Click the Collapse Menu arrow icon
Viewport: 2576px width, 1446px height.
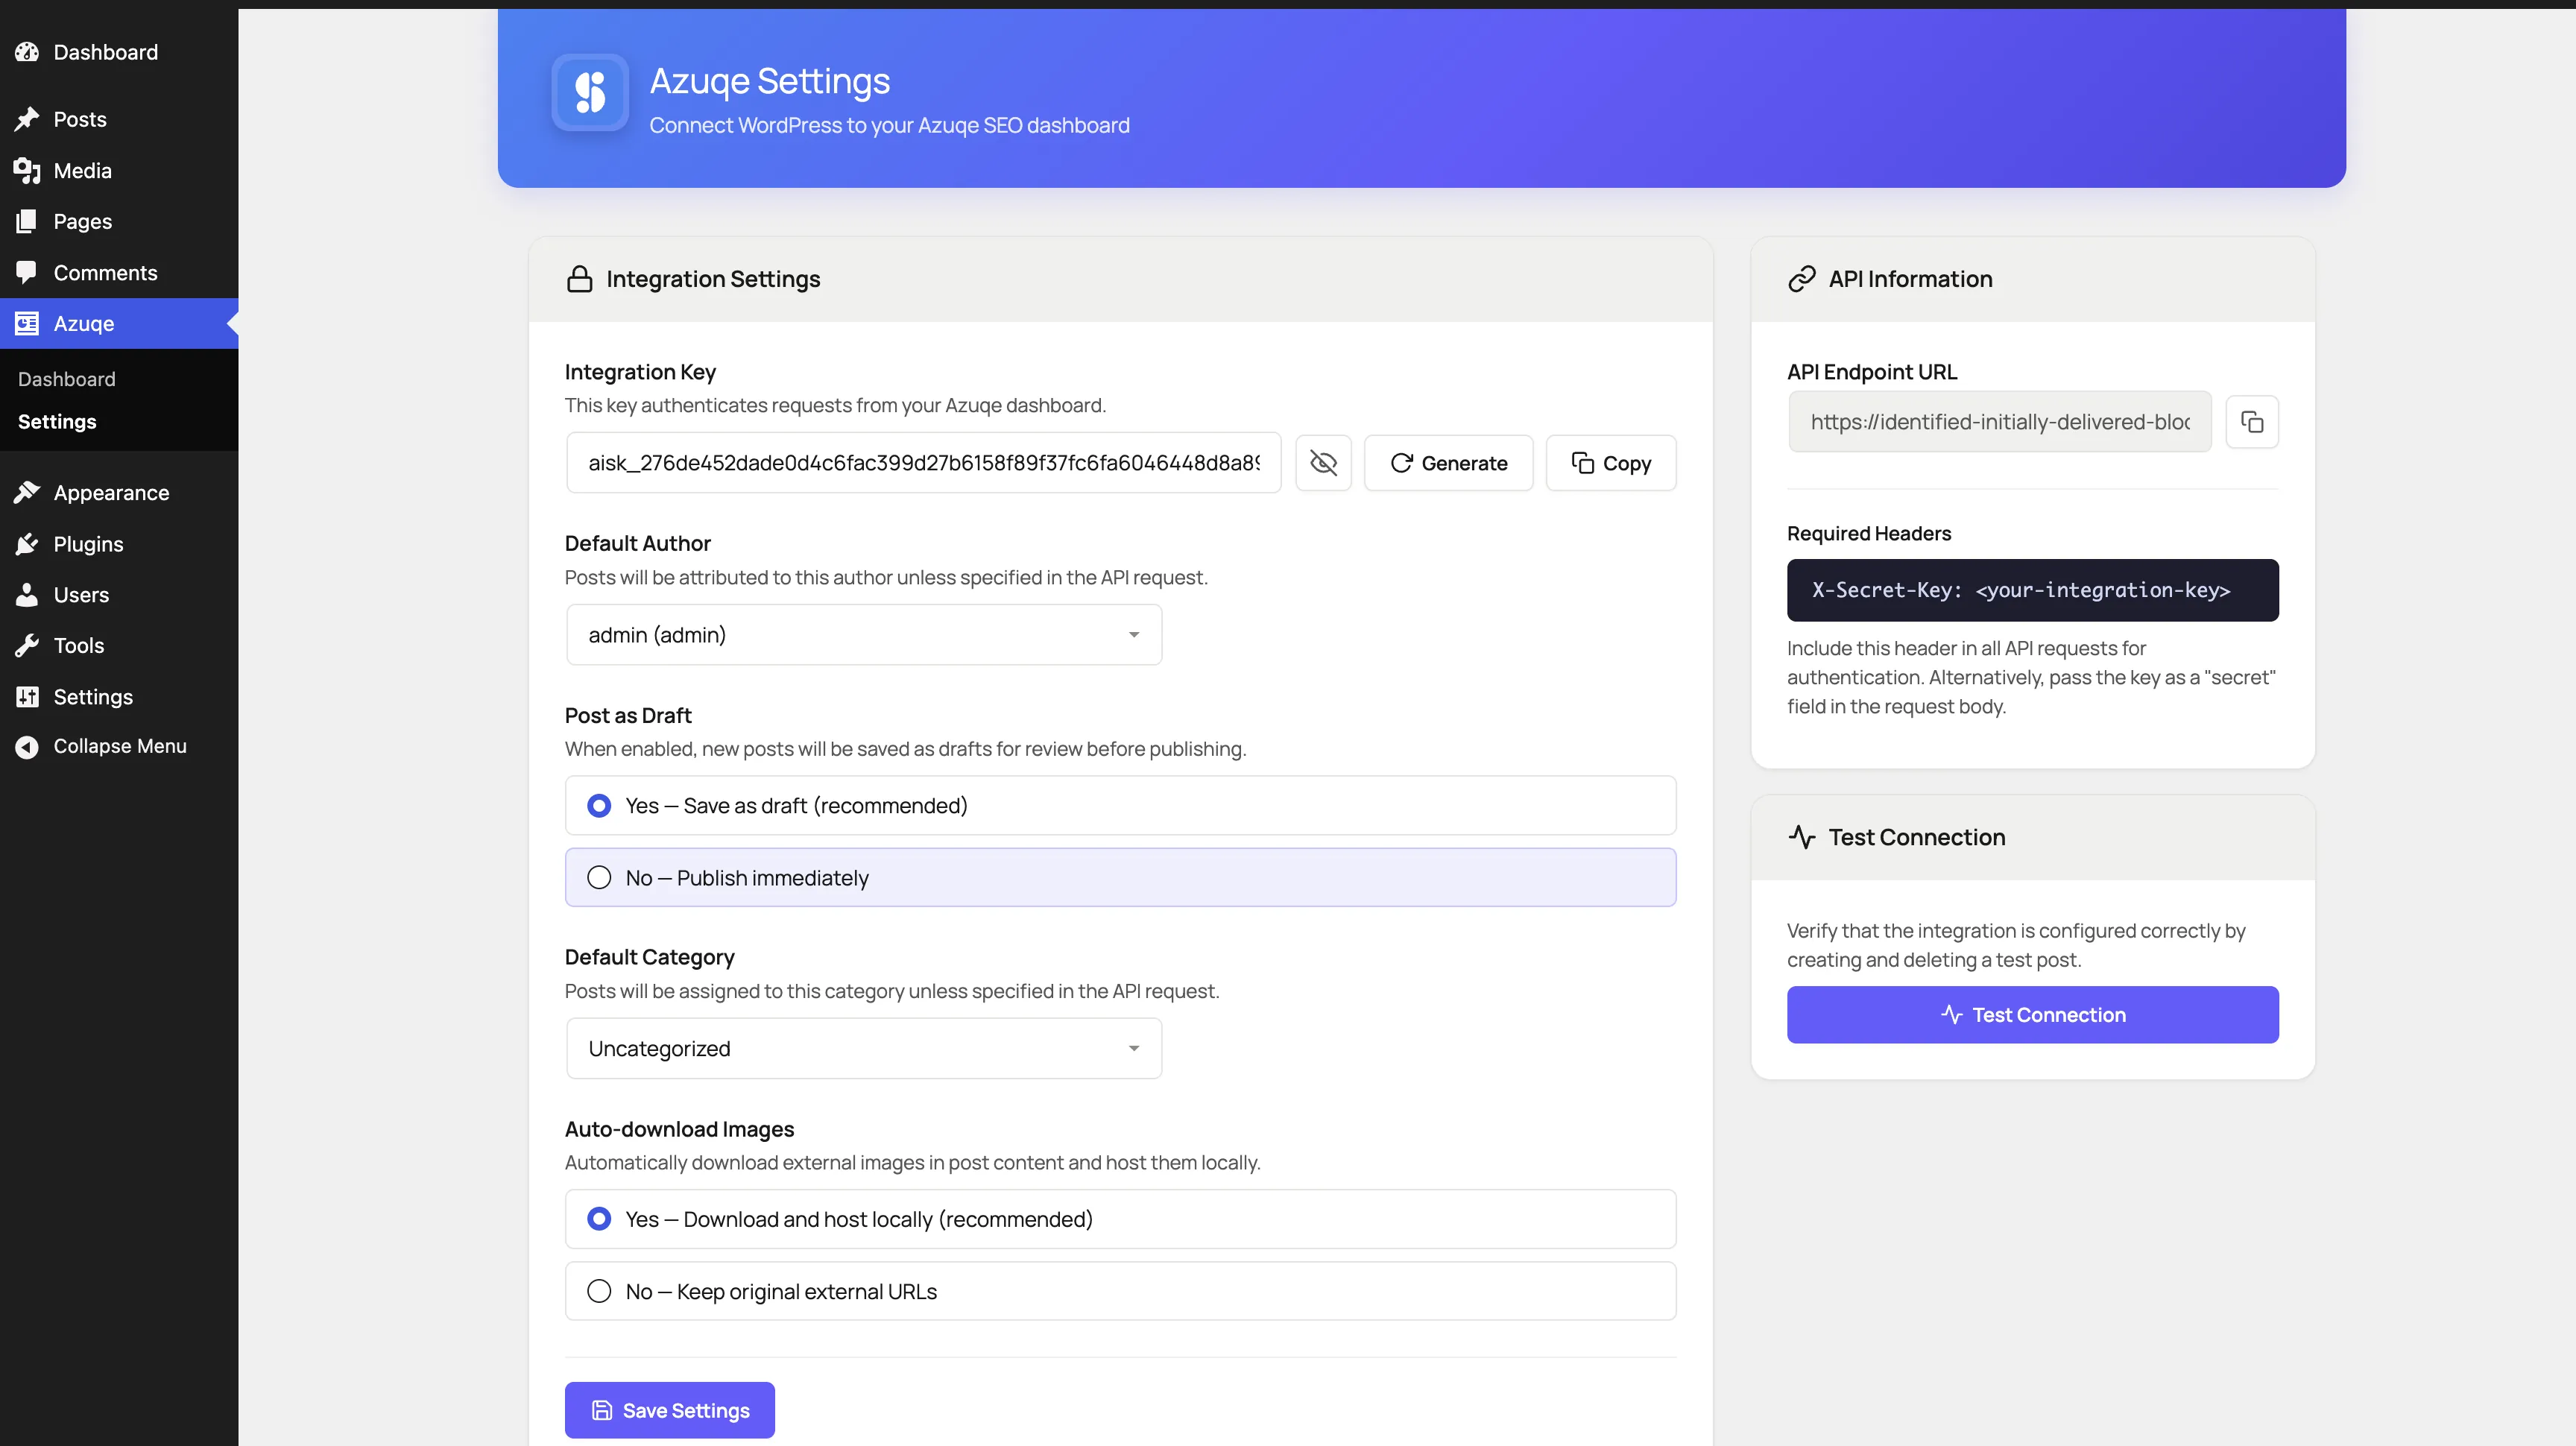click(27, 746)
